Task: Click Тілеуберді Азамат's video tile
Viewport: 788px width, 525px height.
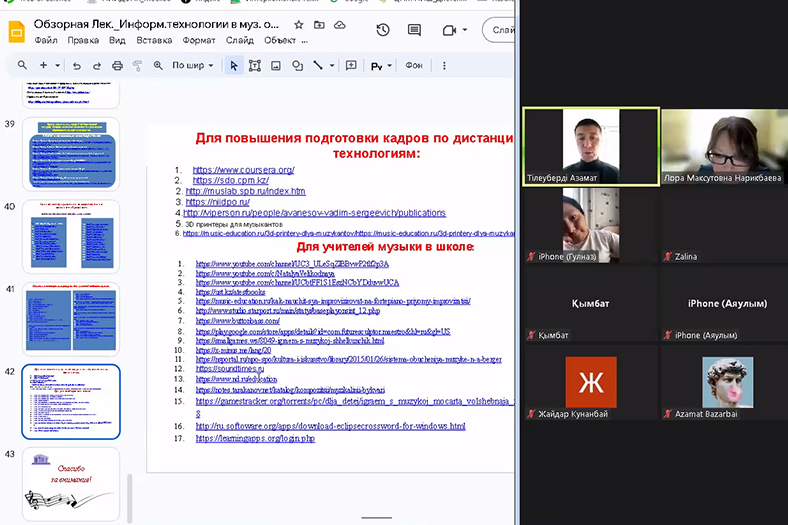Action: [590, 147]
